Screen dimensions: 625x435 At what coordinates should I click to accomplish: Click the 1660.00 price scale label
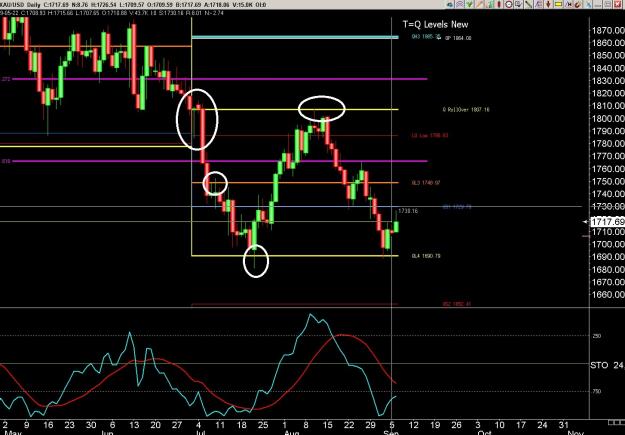click(x=608, y=295)
